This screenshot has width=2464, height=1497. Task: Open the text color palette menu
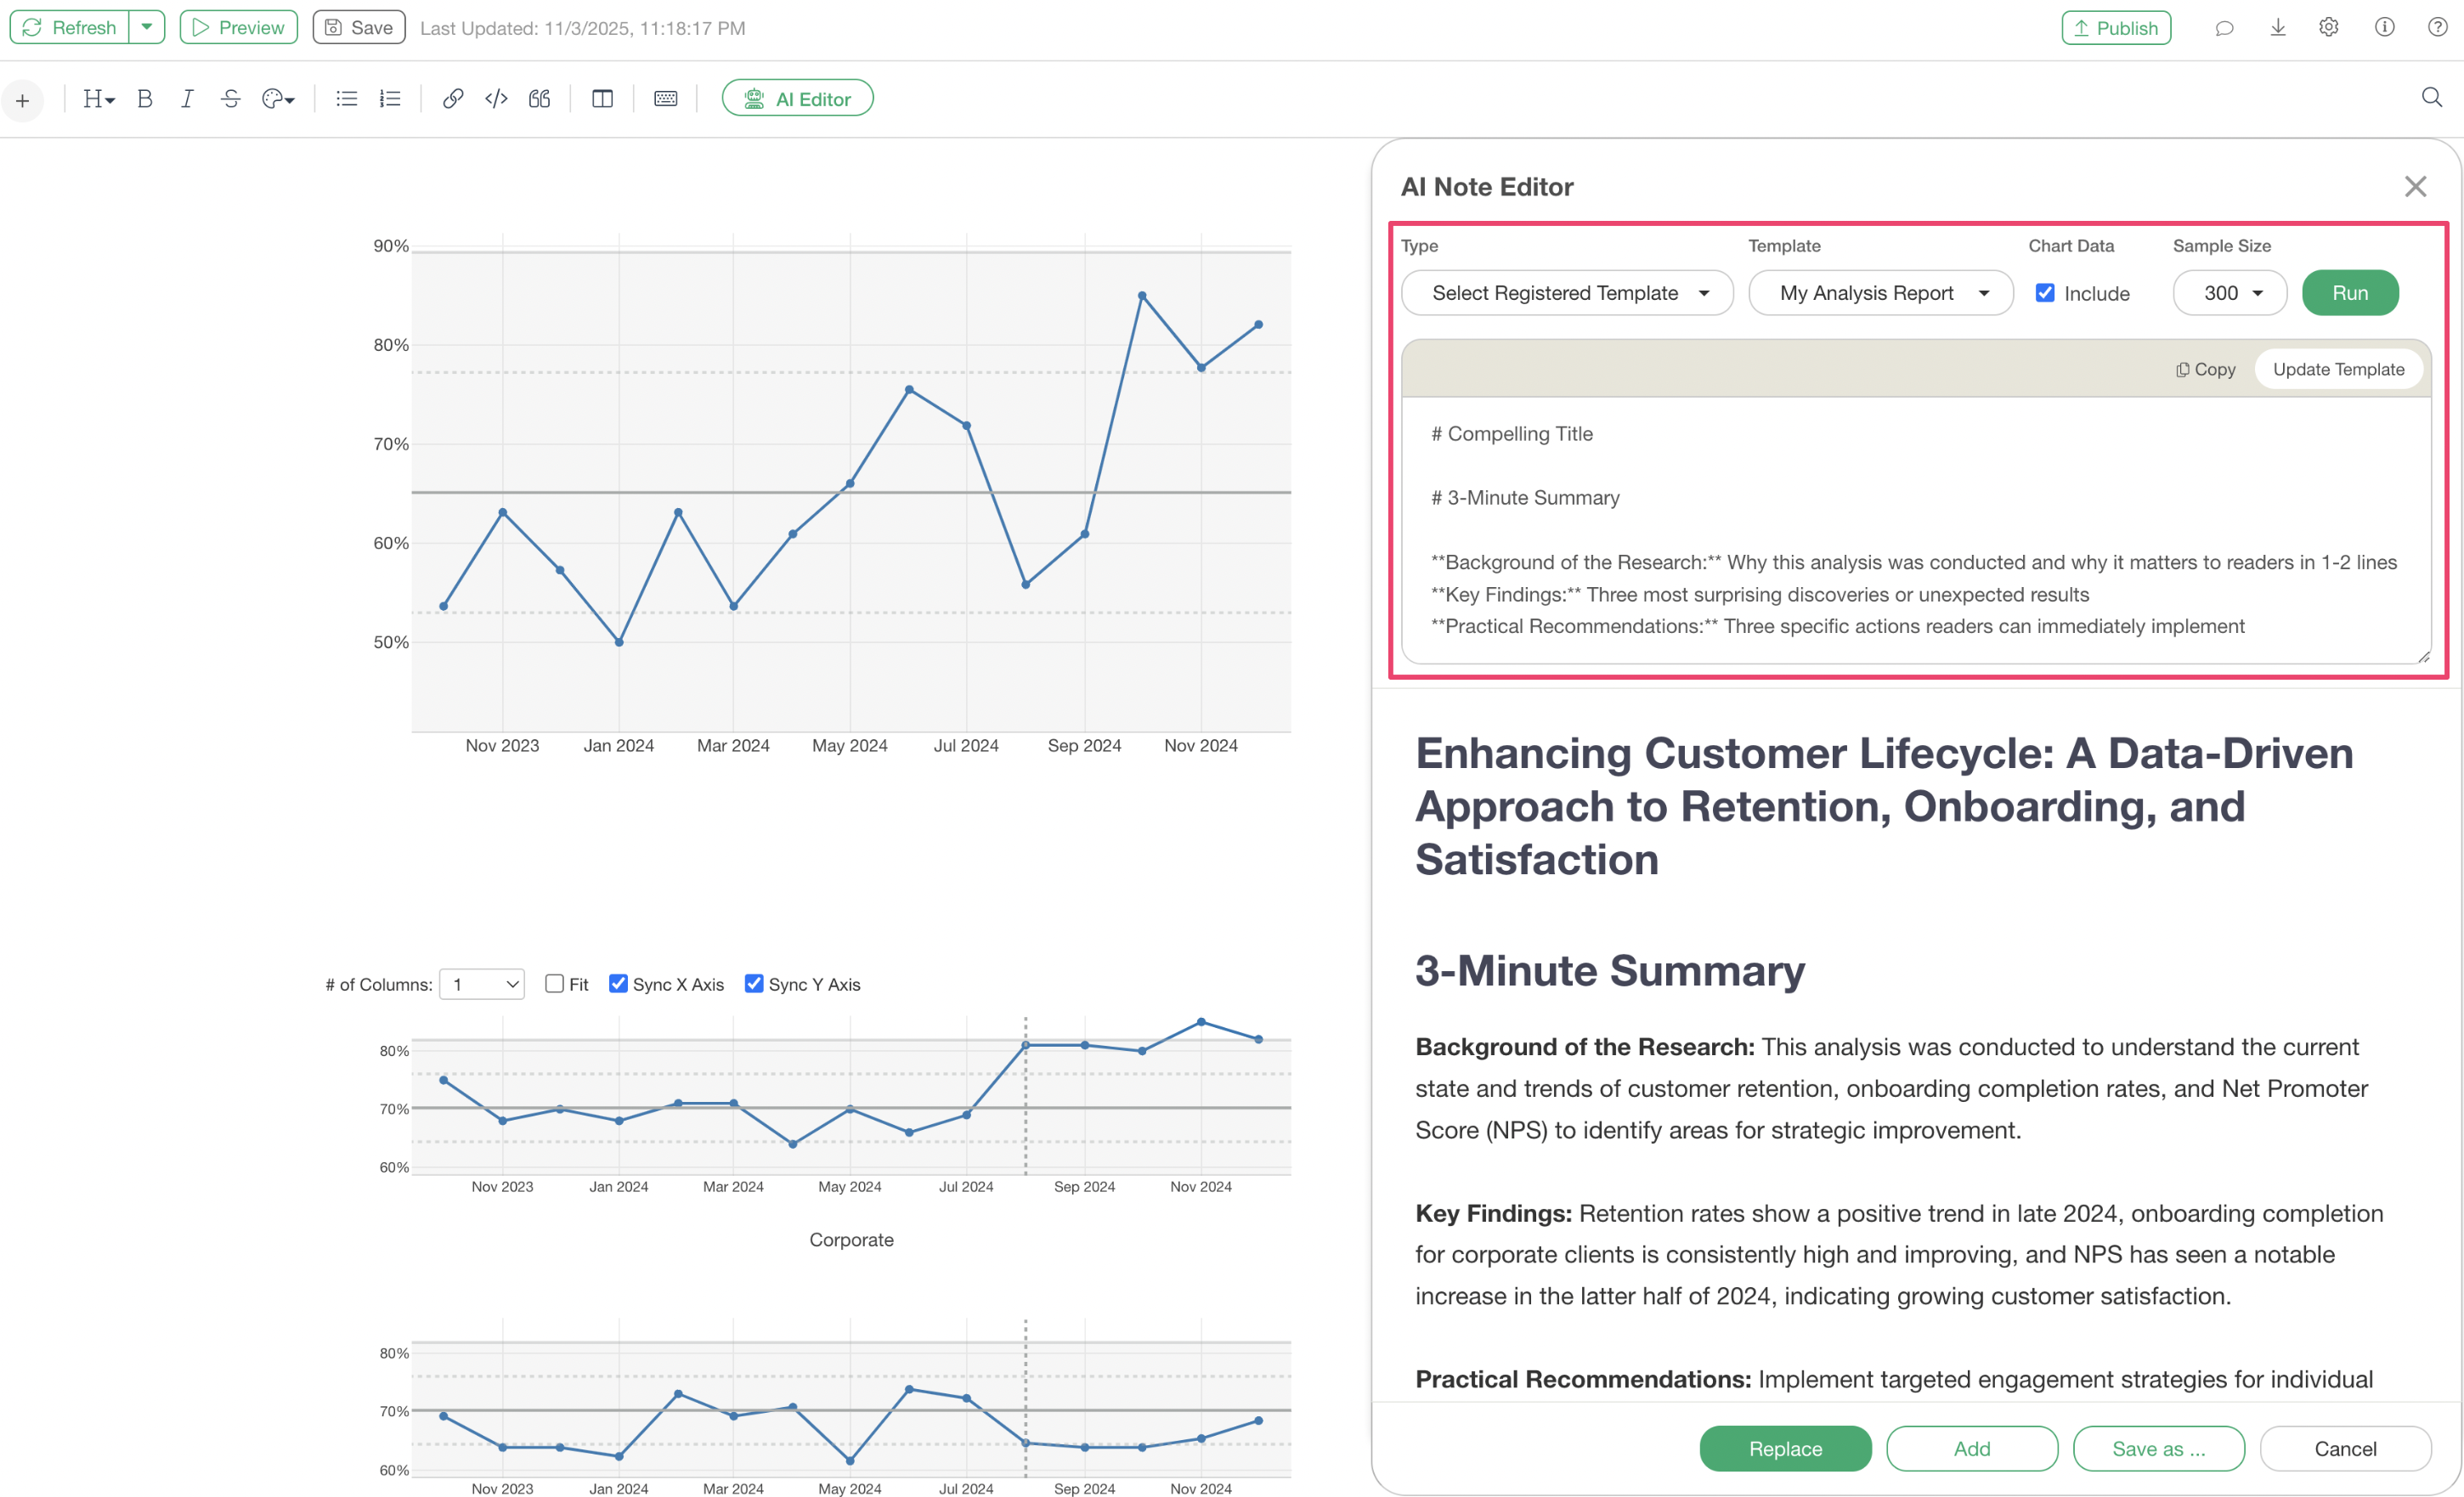tap(277, 99)
